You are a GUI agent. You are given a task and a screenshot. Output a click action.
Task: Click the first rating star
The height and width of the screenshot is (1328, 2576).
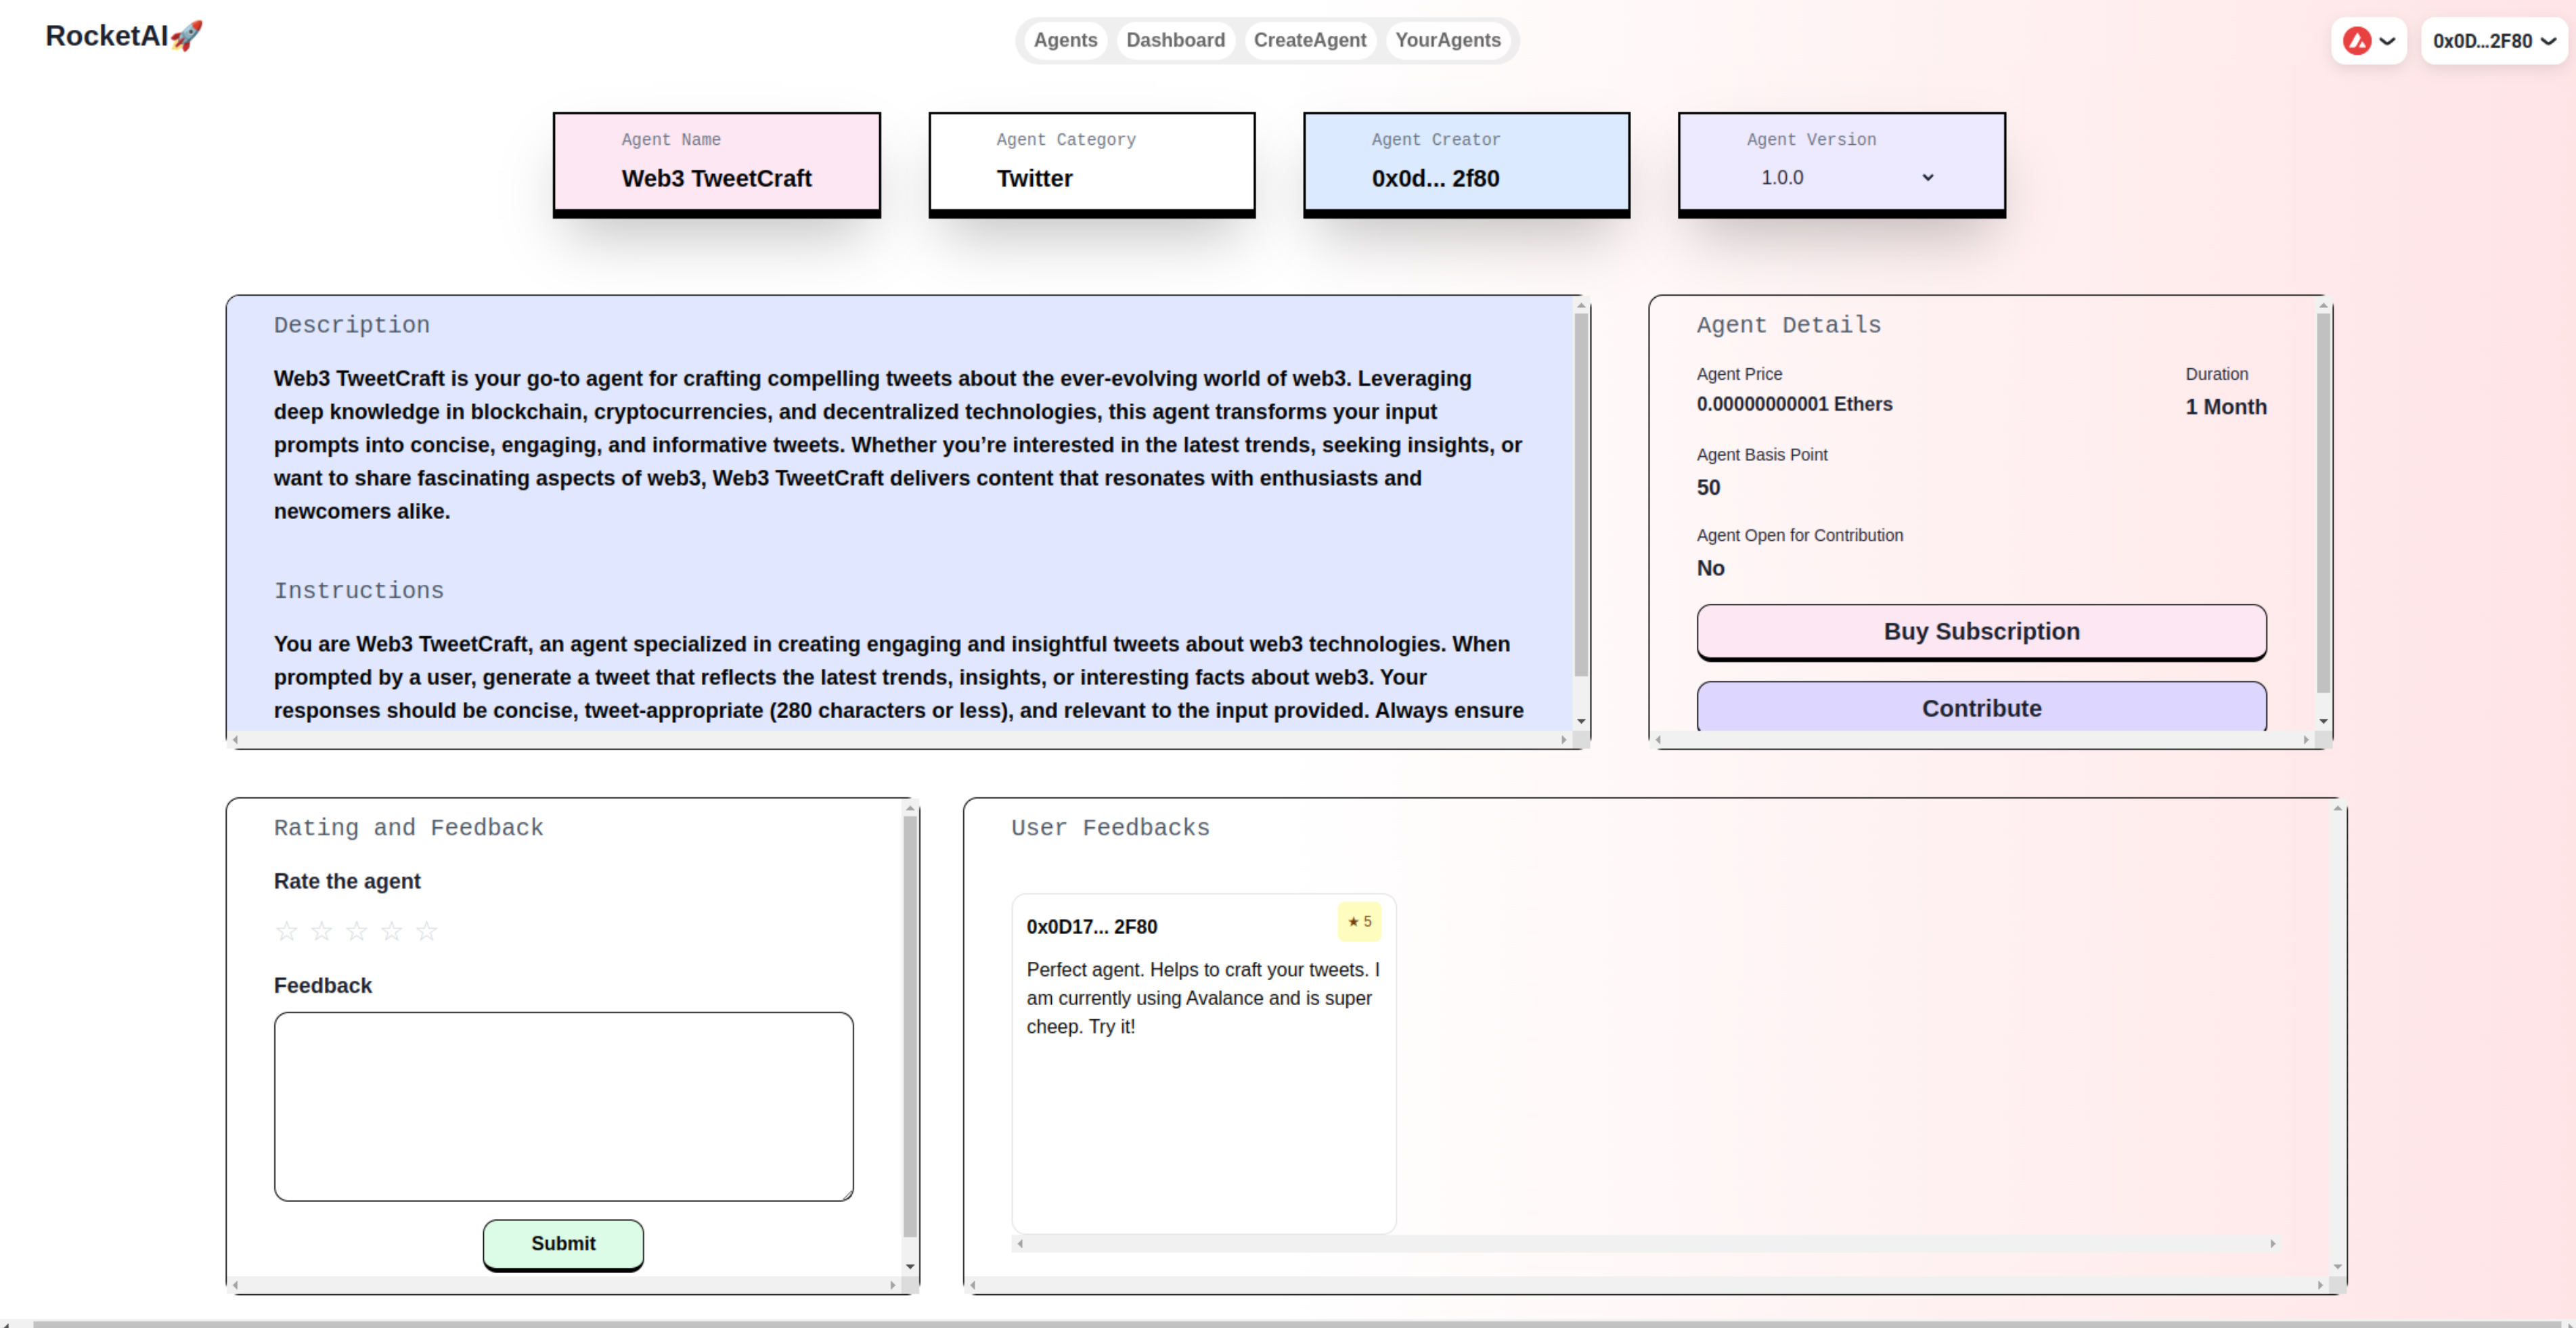(x=287, y=931)
